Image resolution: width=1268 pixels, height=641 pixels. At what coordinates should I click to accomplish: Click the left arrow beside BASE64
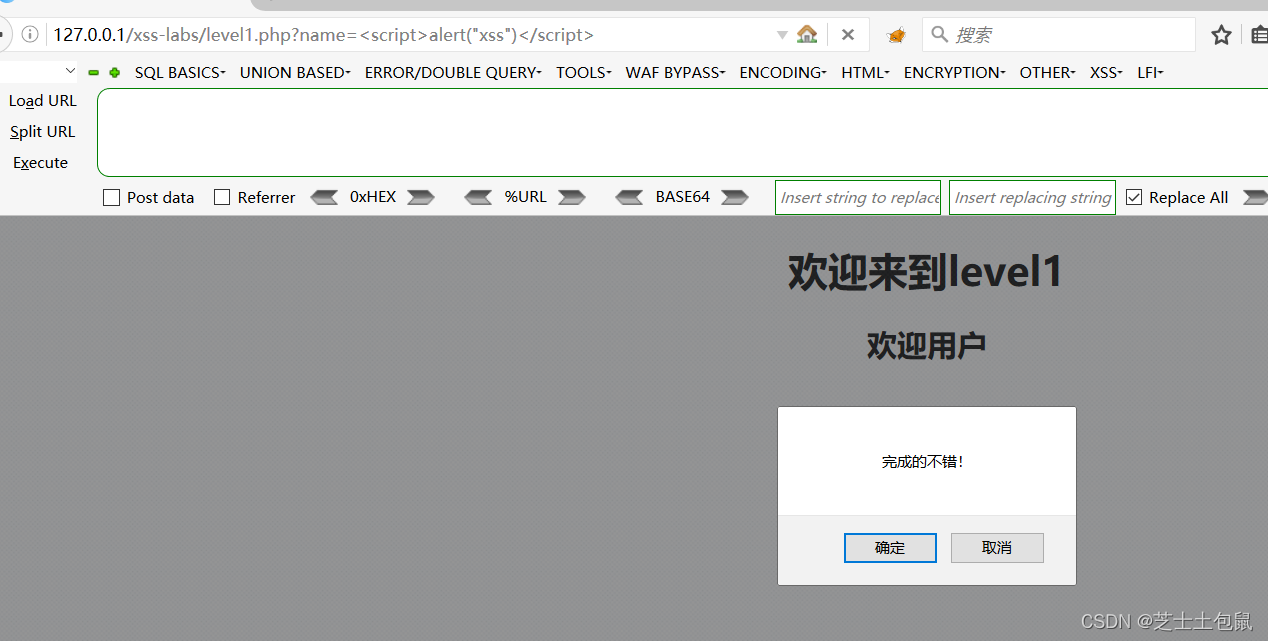pos(629,197)
